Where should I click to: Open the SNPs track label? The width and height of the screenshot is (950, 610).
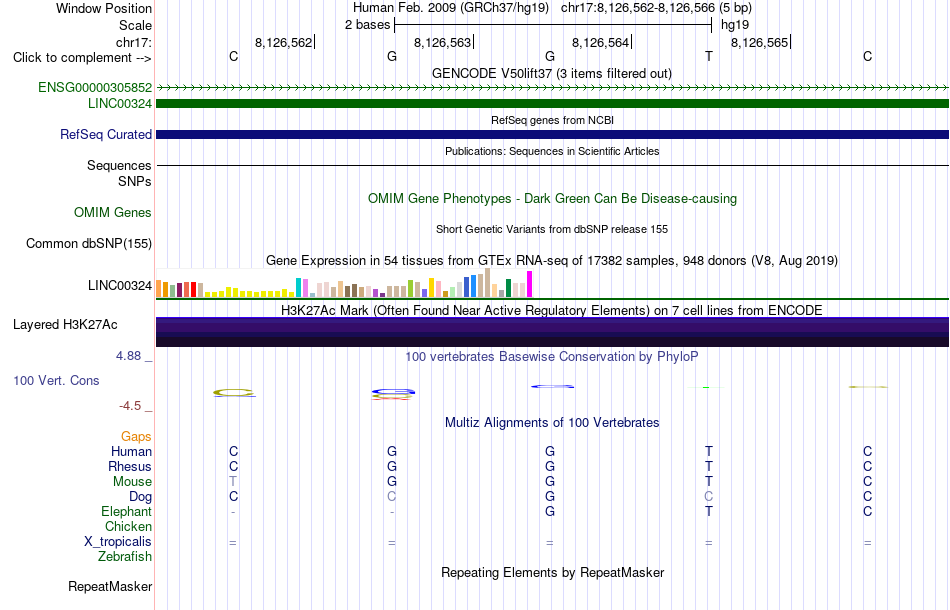(135, 181)
